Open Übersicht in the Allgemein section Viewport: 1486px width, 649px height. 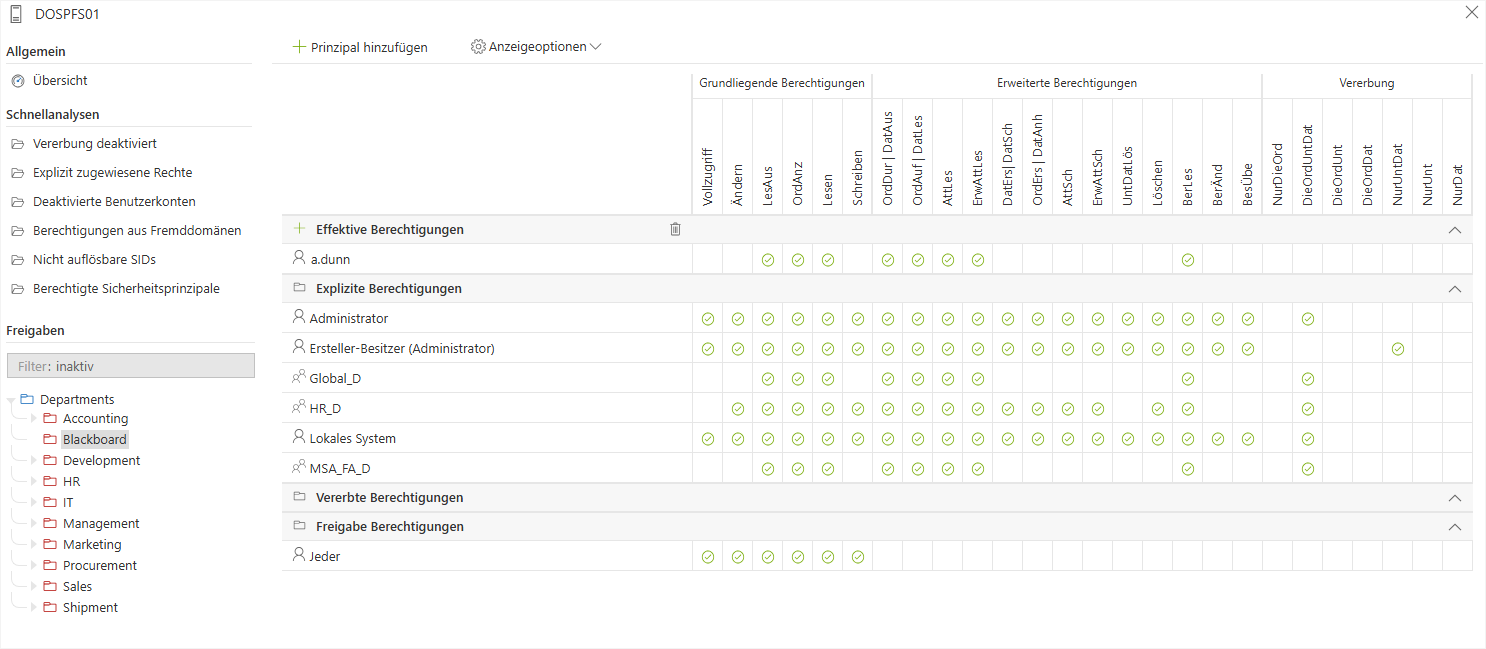[60, 81]
